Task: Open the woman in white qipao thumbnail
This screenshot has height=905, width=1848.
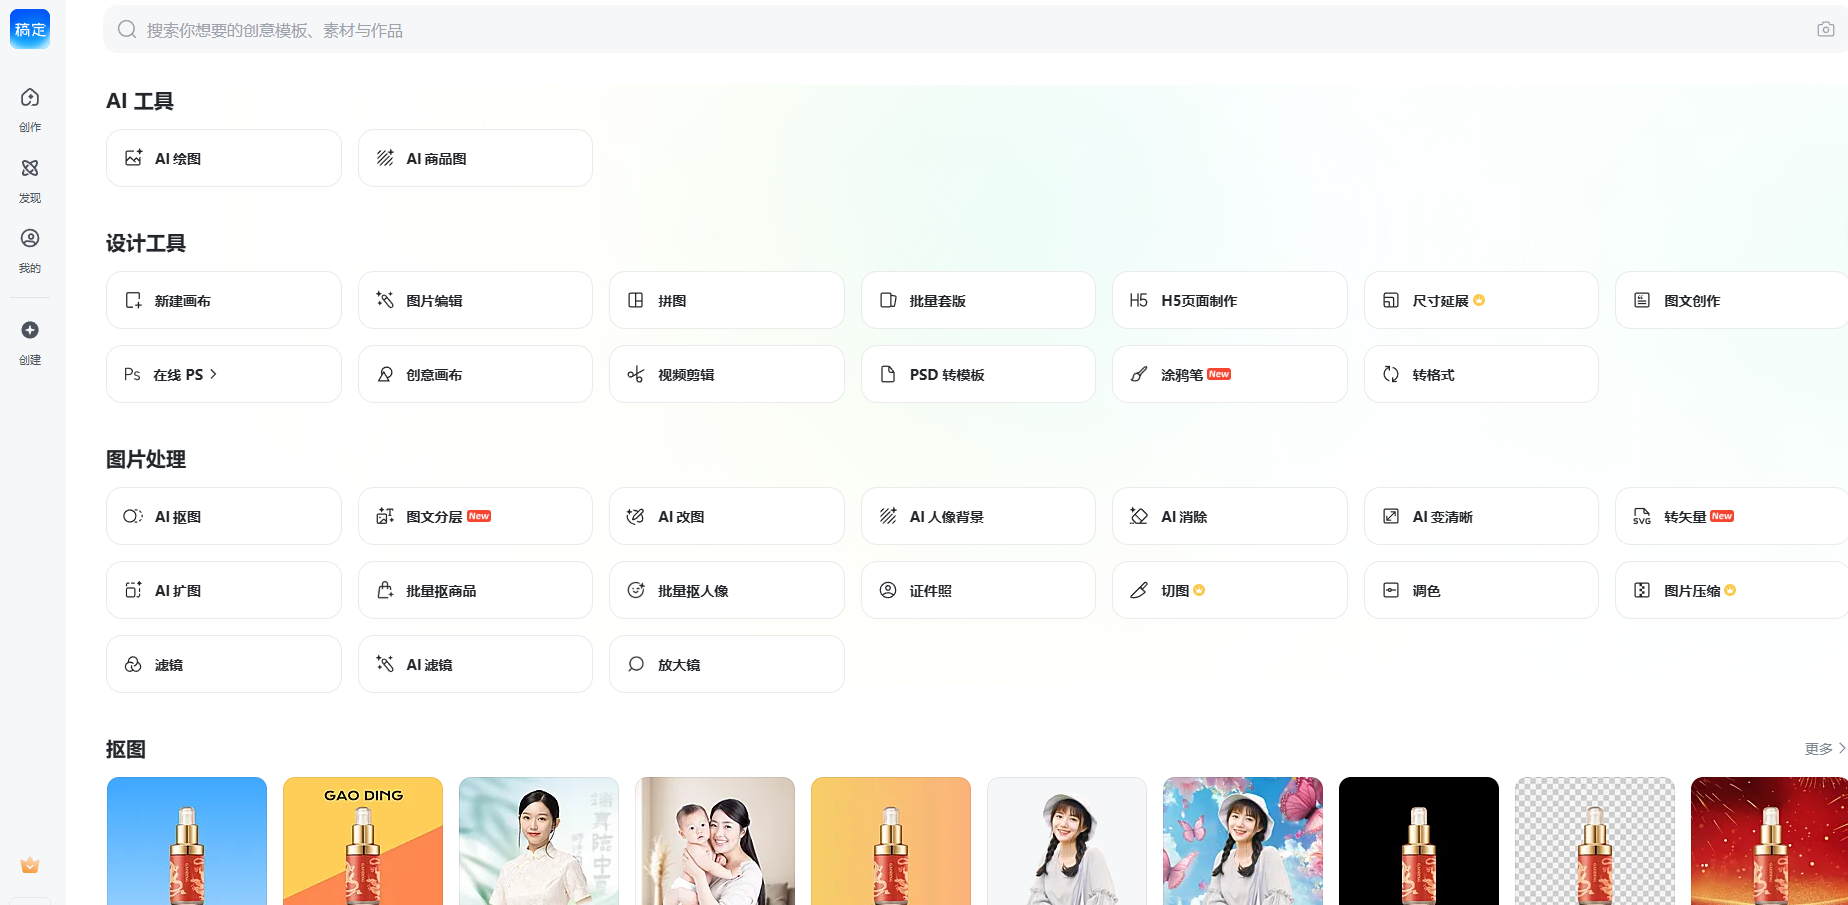Action: (x=539, y=841)
